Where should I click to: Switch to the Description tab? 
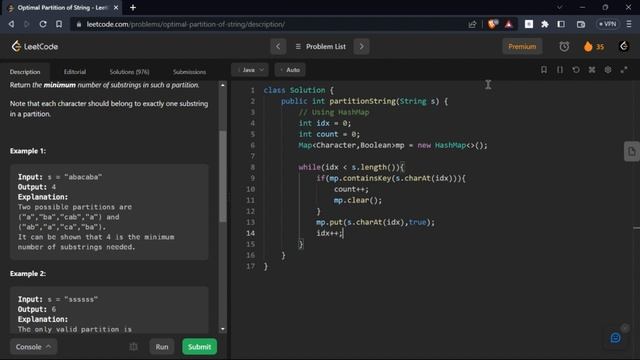[x=25, y=72]
